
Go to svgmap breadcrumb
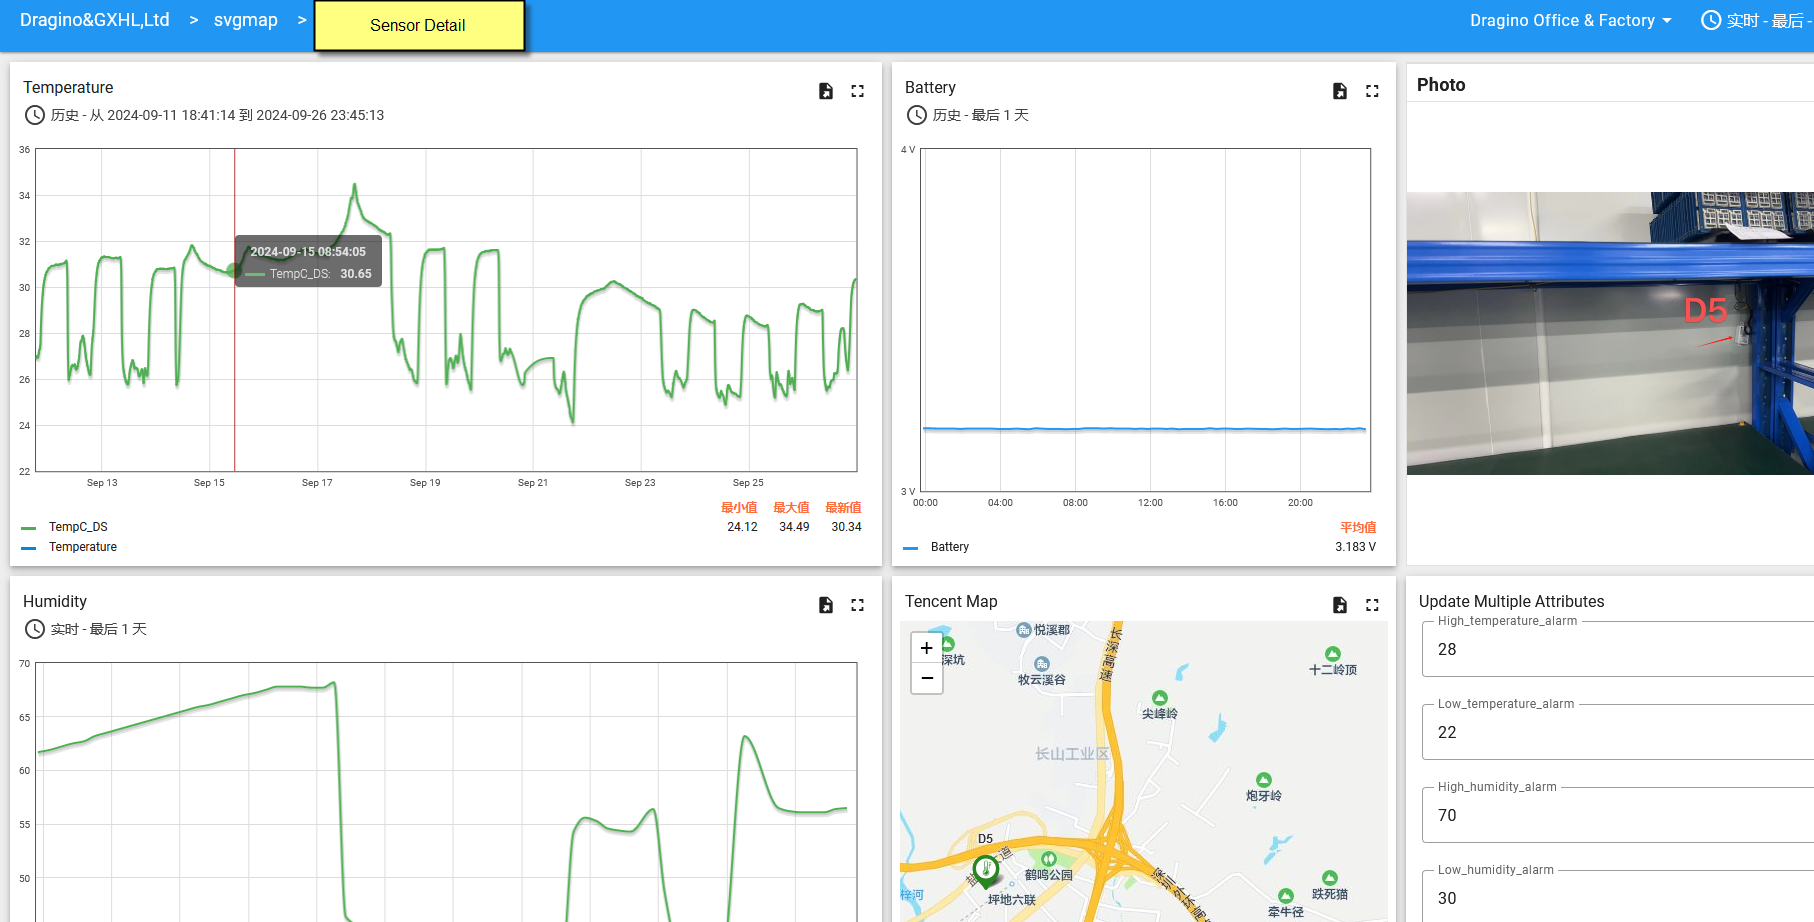tap(245, 20)
